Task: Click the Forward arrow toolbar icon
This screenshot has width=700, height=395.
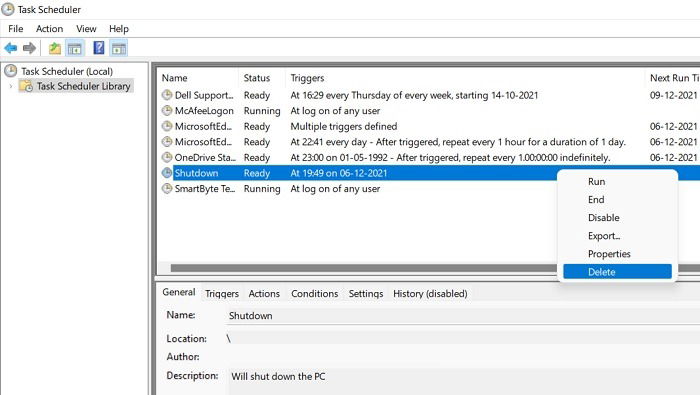Action: (x=29, y=48)
